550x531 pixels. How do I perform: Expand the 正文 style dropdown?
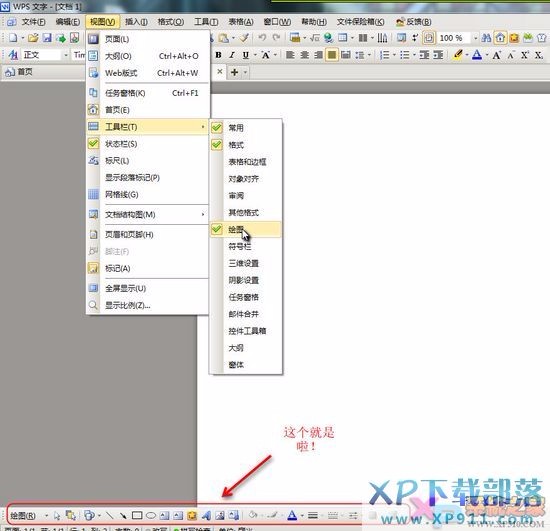[x=66, y=55]
